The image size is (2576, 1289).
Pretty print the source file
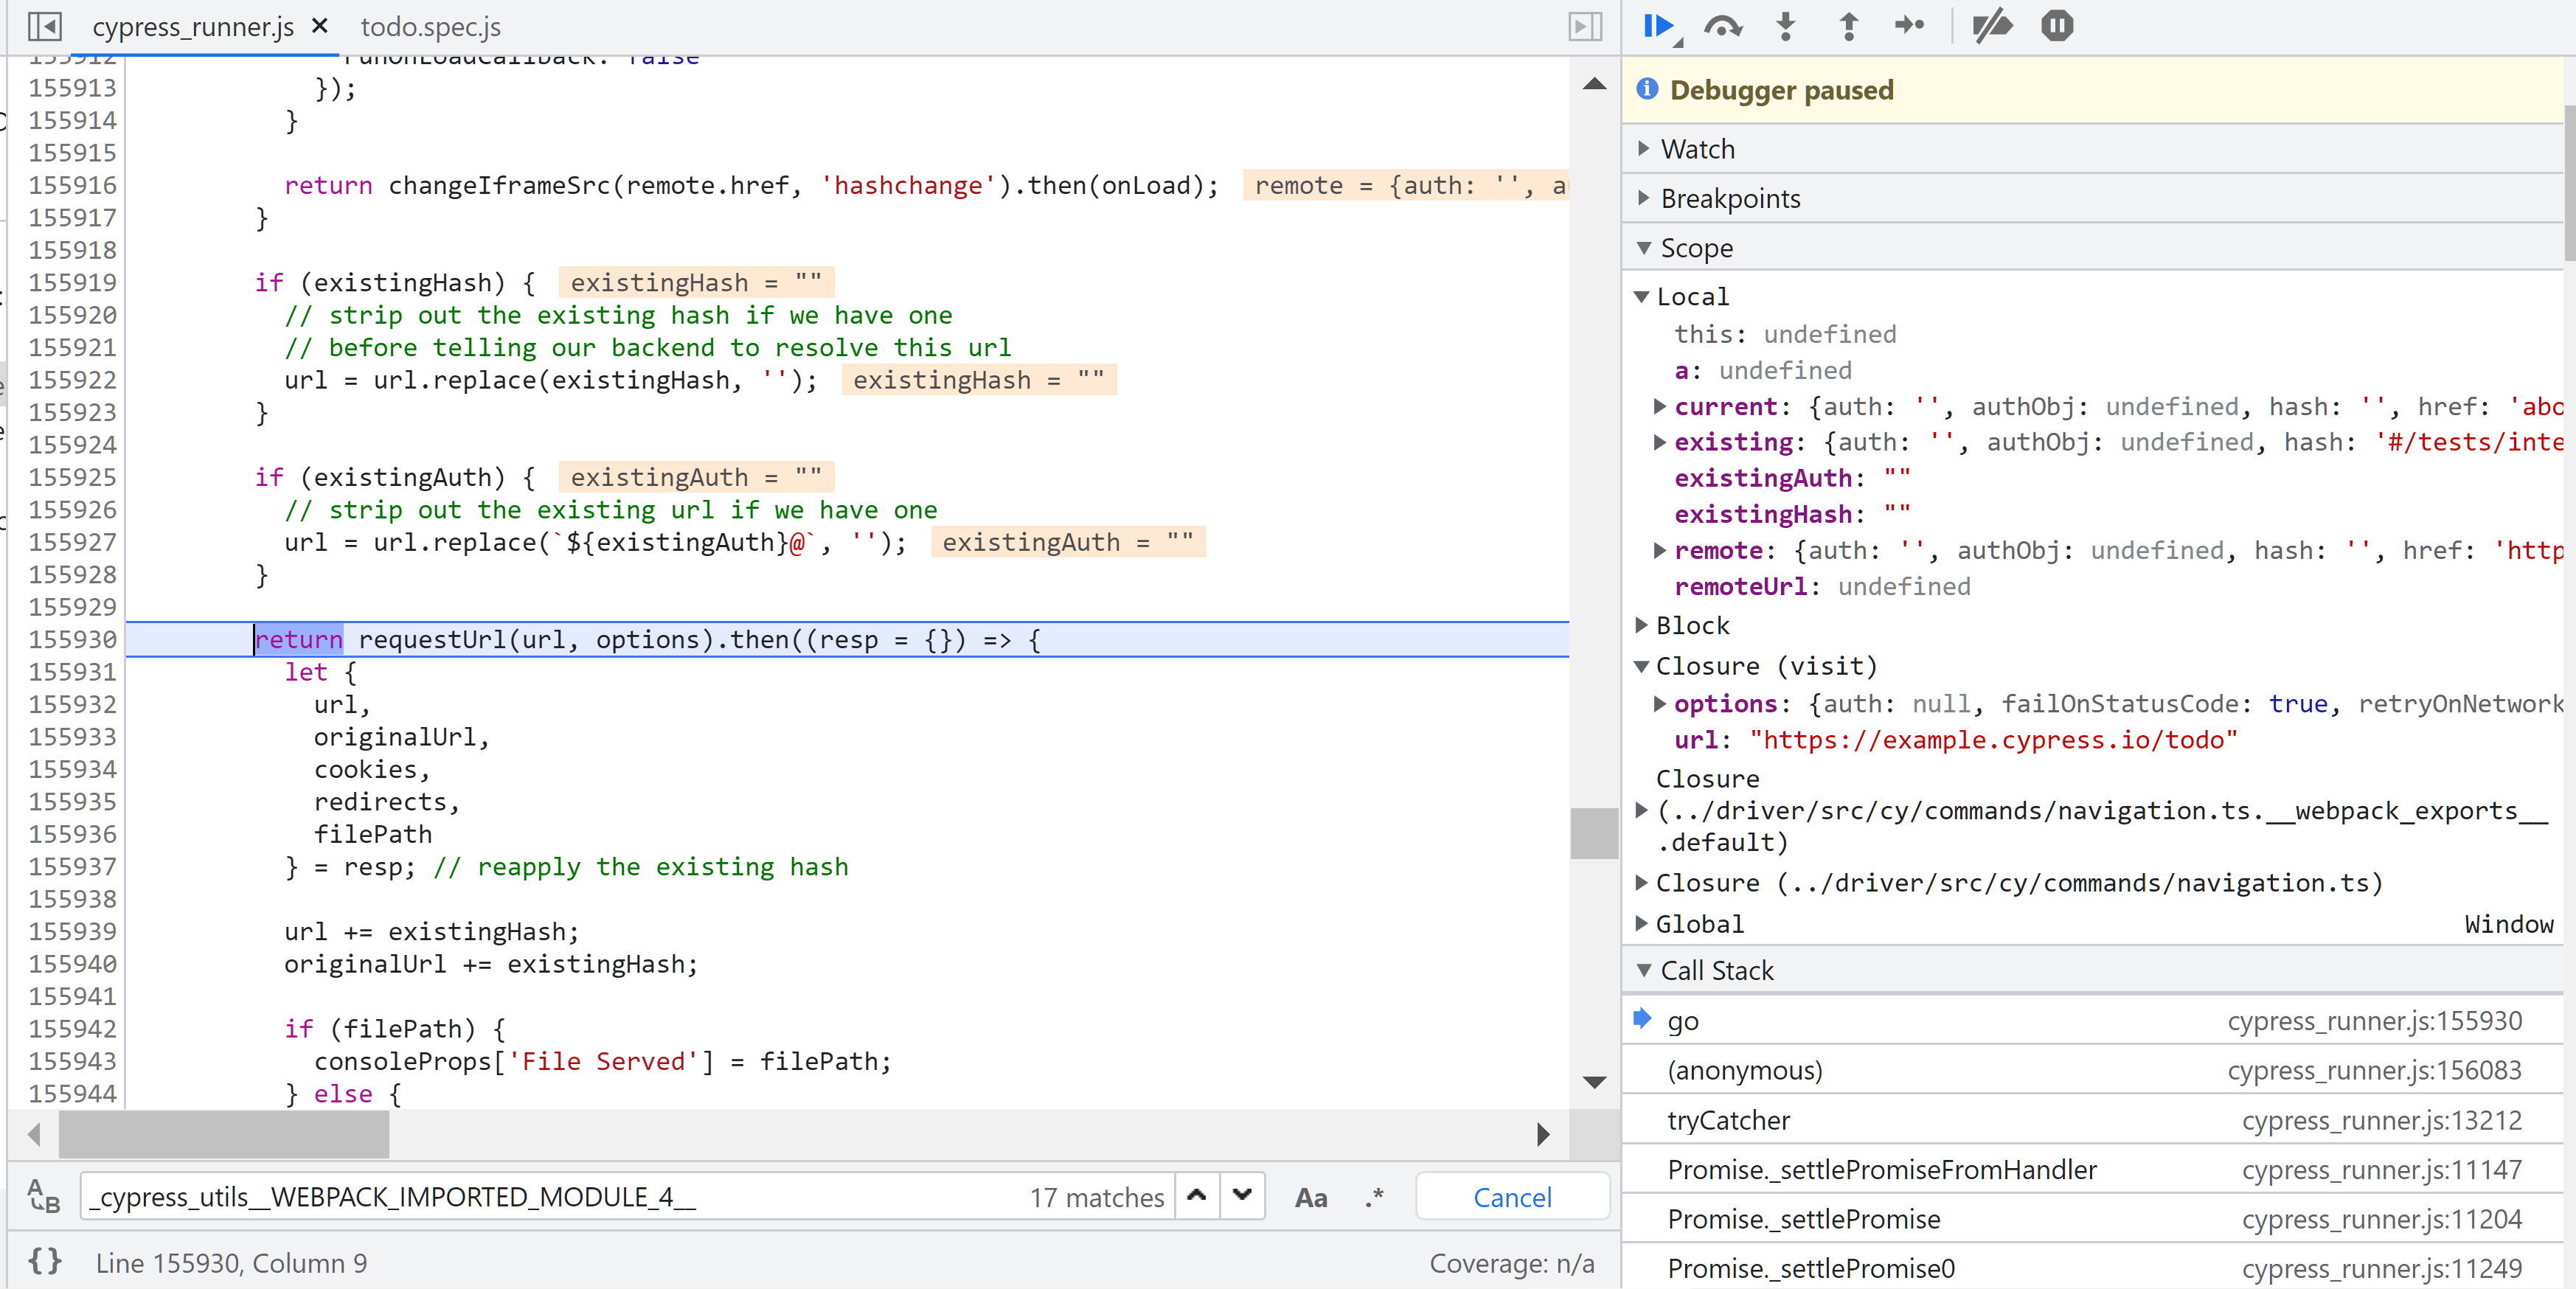point(45,1261)
